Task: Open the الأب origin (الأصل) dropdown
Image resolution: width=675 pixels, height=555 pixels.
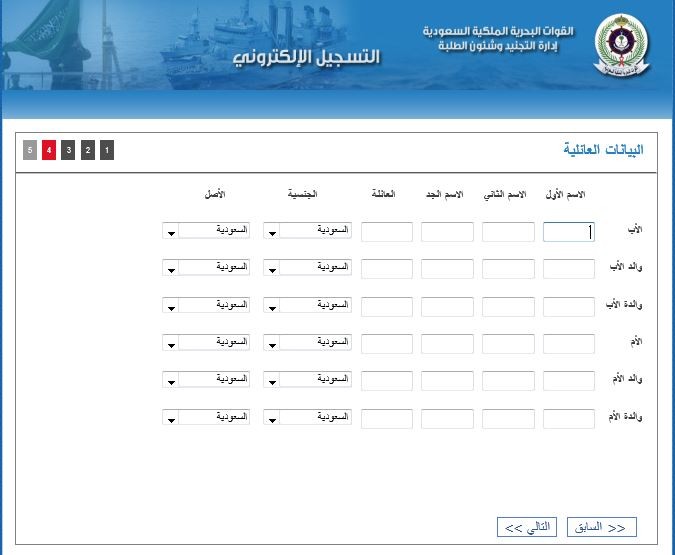Action: (x=206, y=230)
